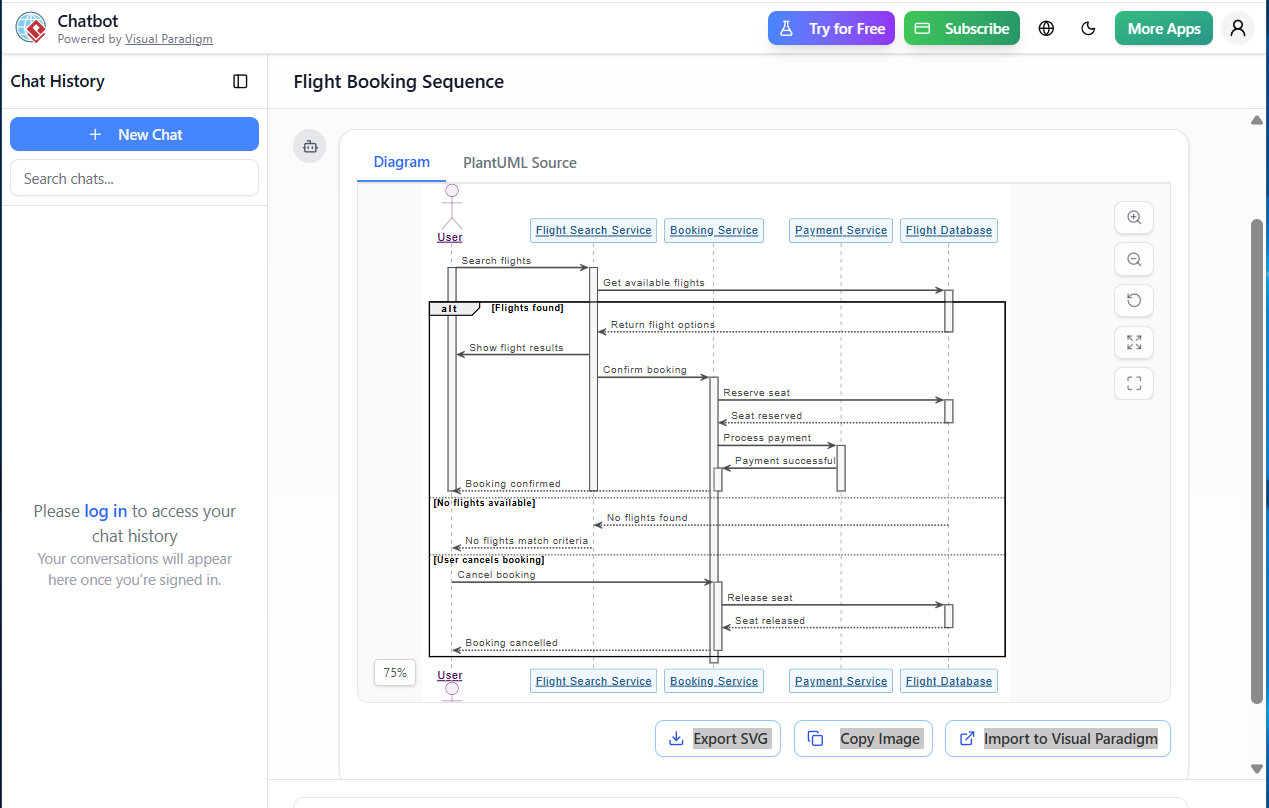Viewport: 1269px width, 808px height.
Task: Toggle dark mode with the moon icon
Action: coord(1088,28)
